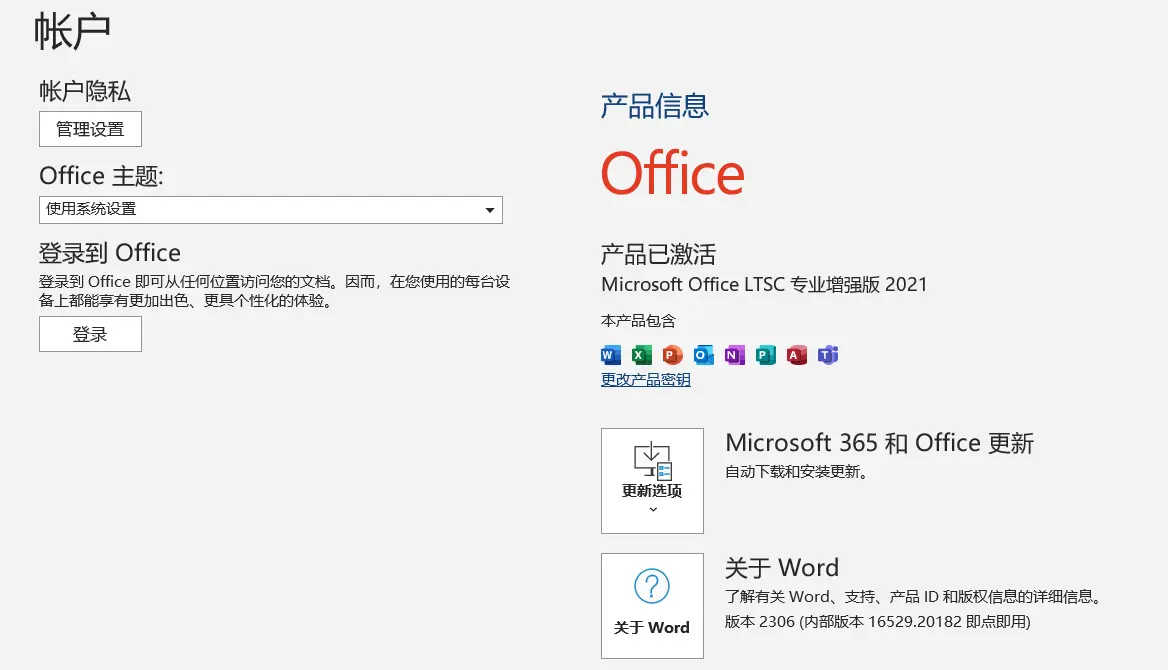Click the 管理设置 privacy button
Screen dimensions: 1168x670
coord(90,129)
